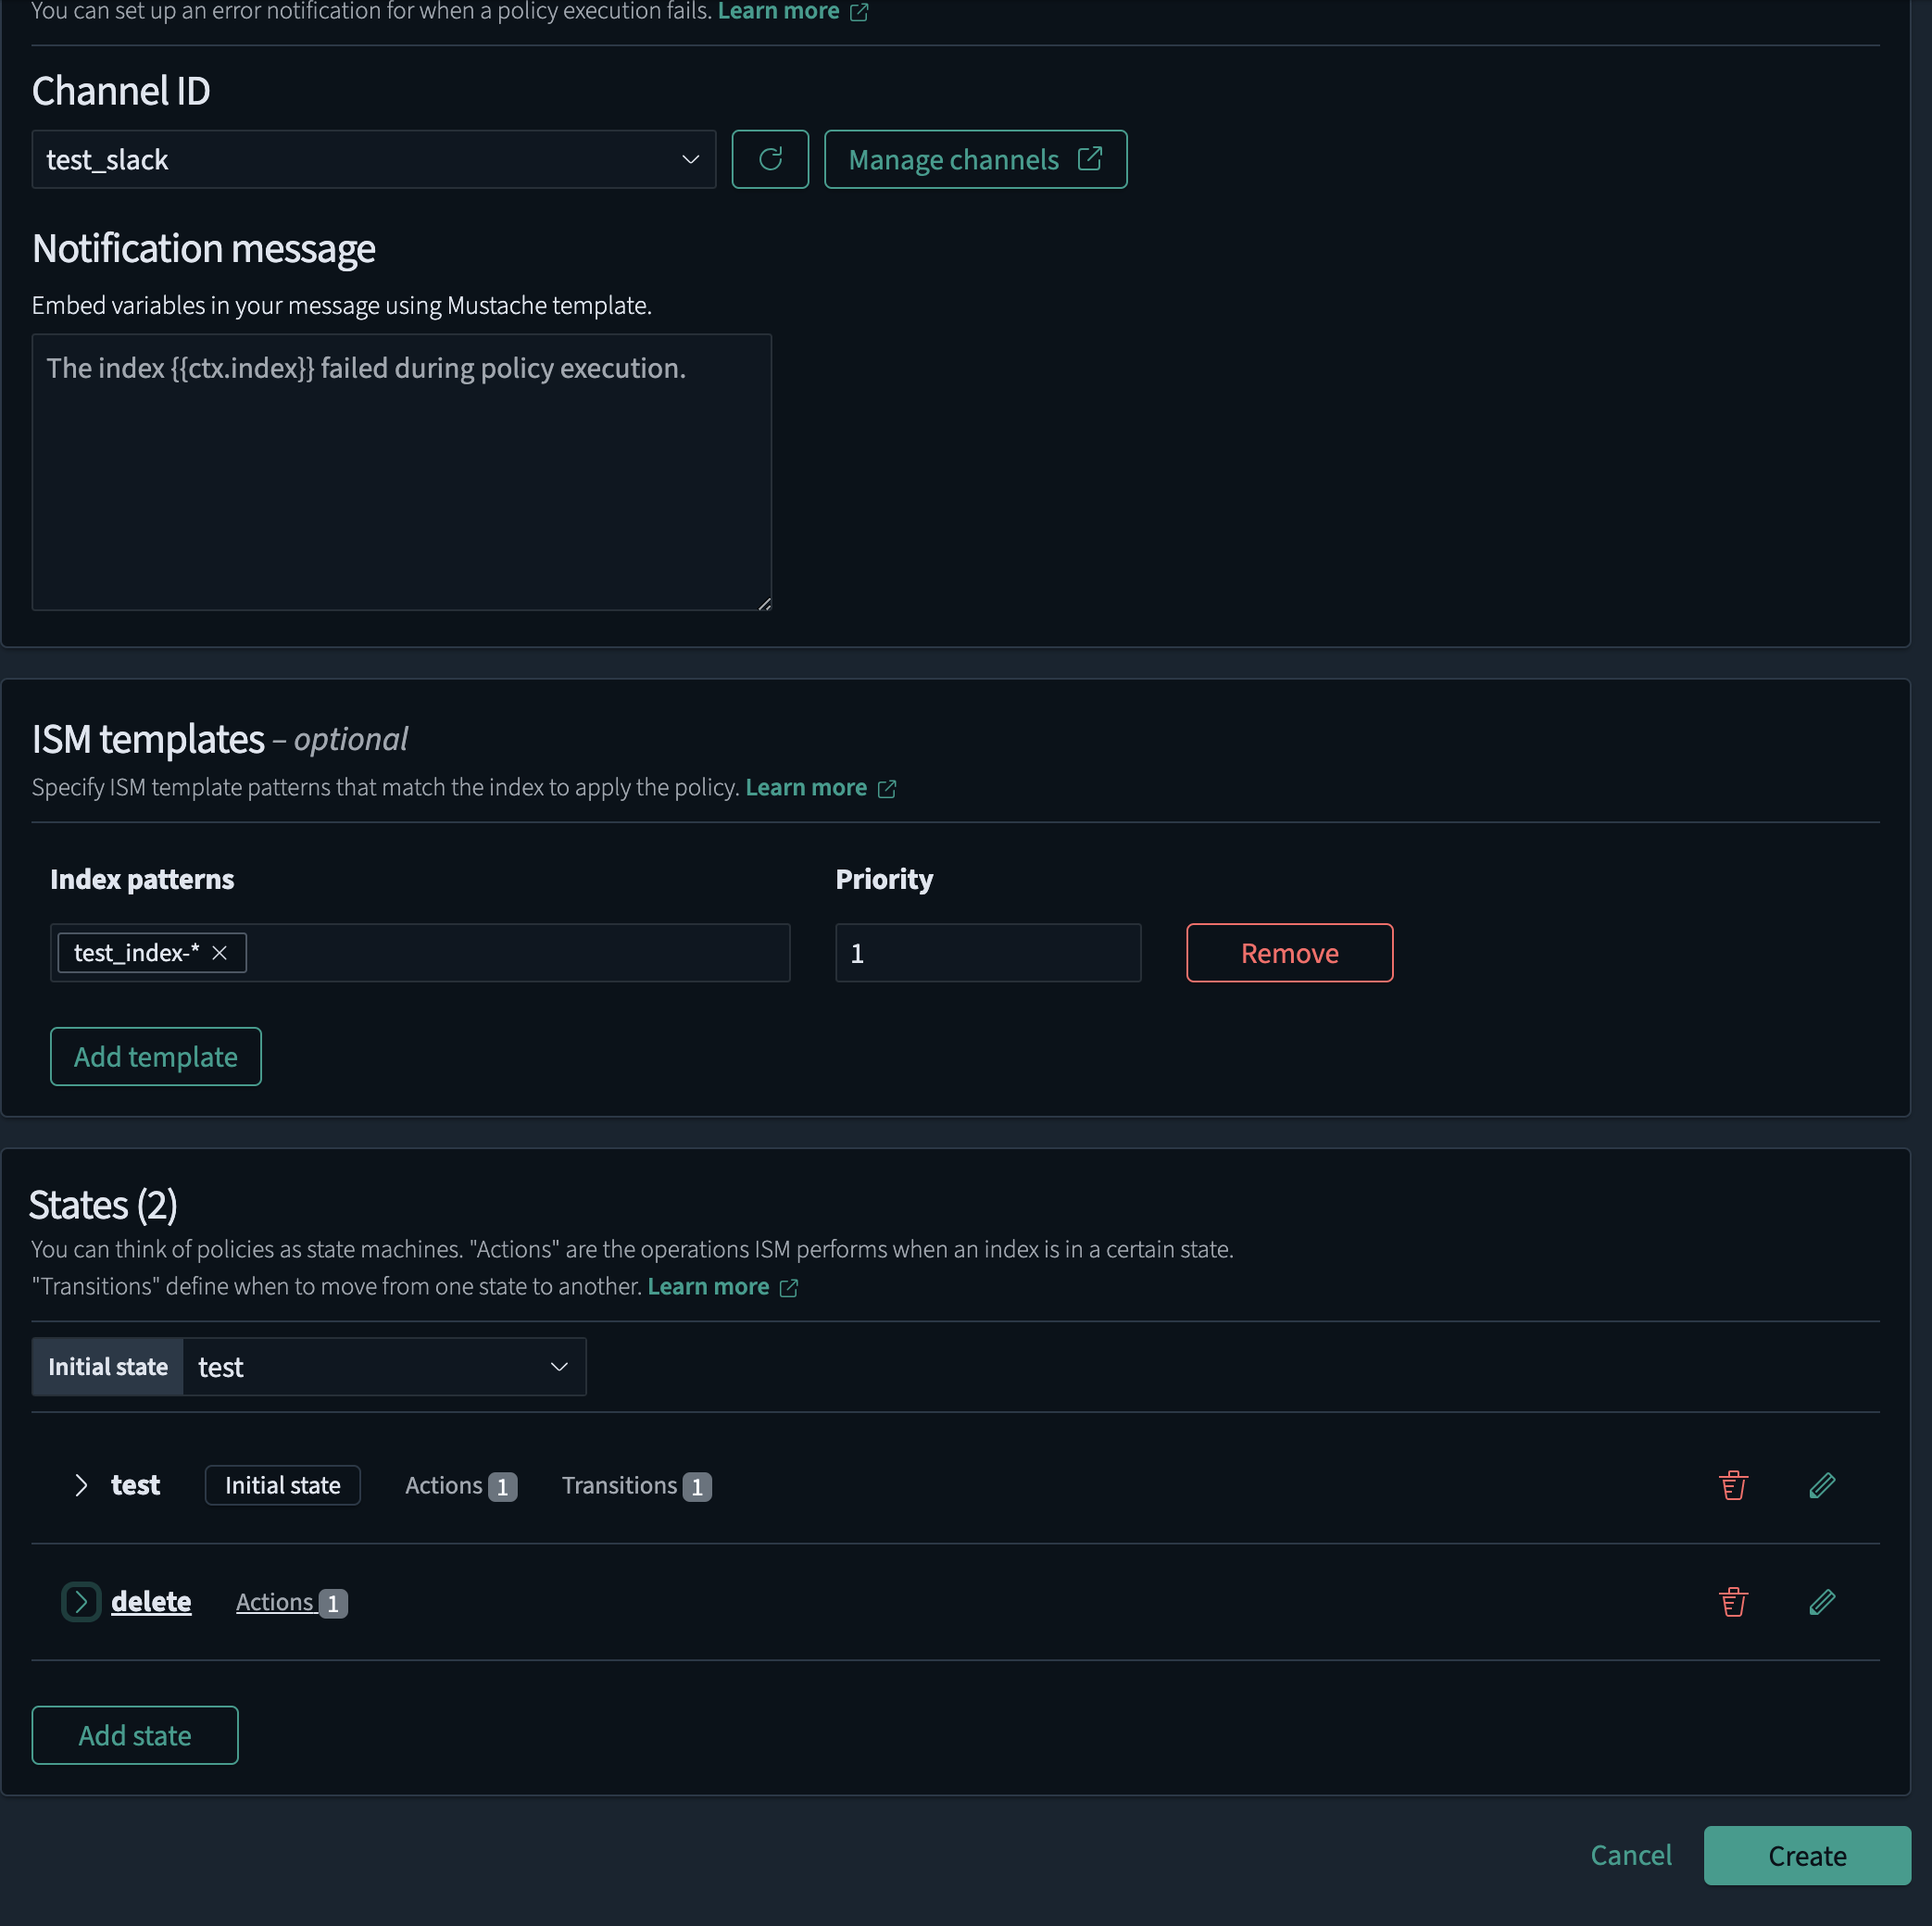
Task: Delete the test state via trash icon
Action: tap(1733, 1485)
